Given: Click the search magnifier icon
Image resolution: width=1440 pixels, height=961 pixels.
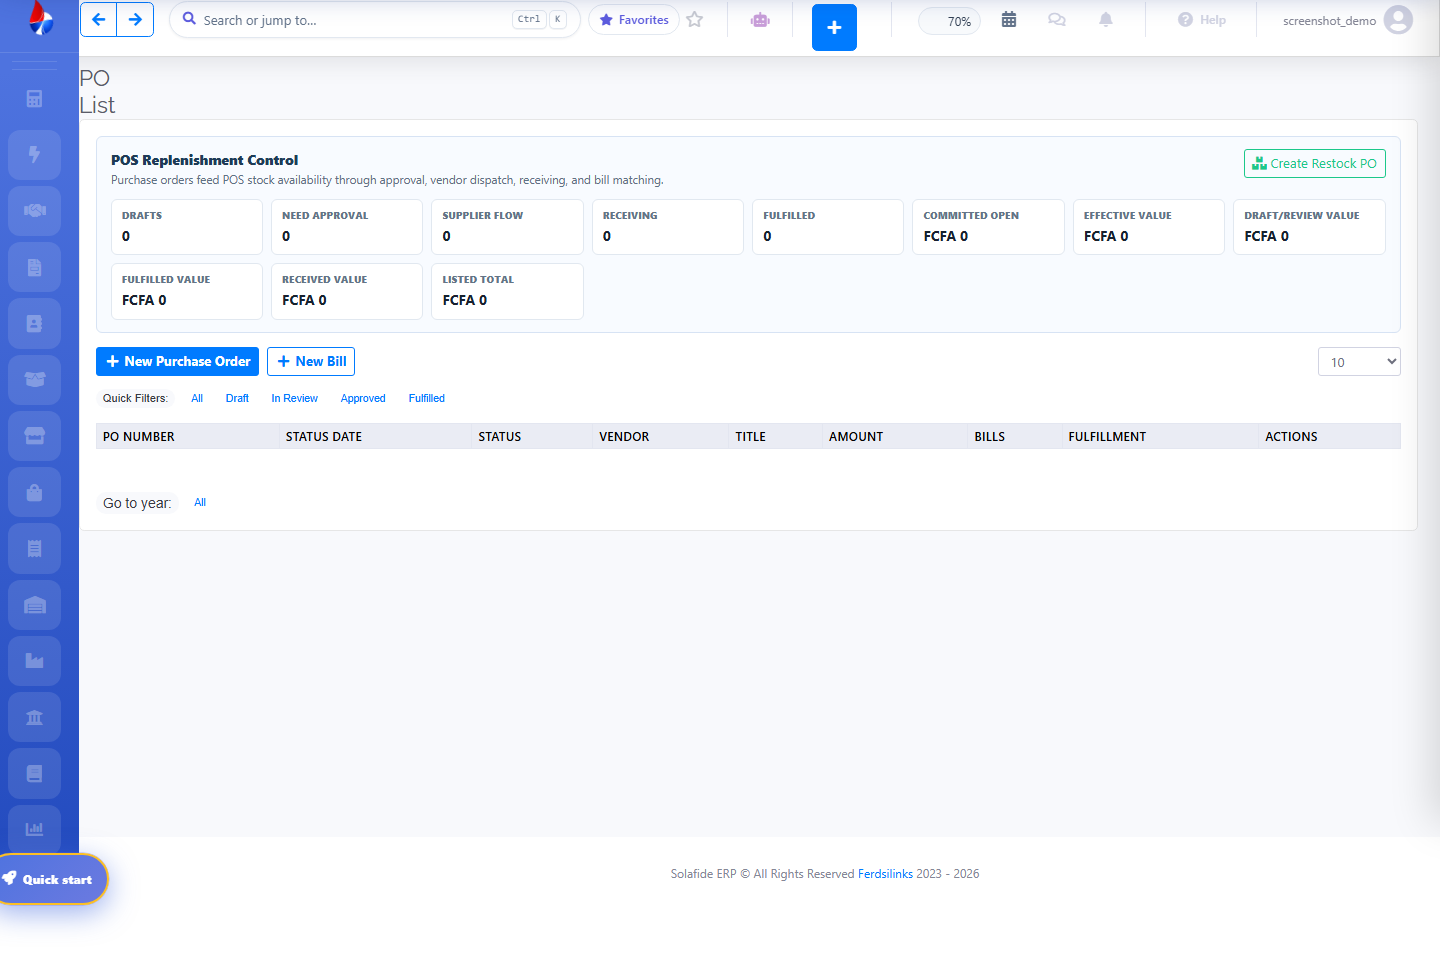Looking at the screenshot, I should pyautogui.click(x=189, y=19).
